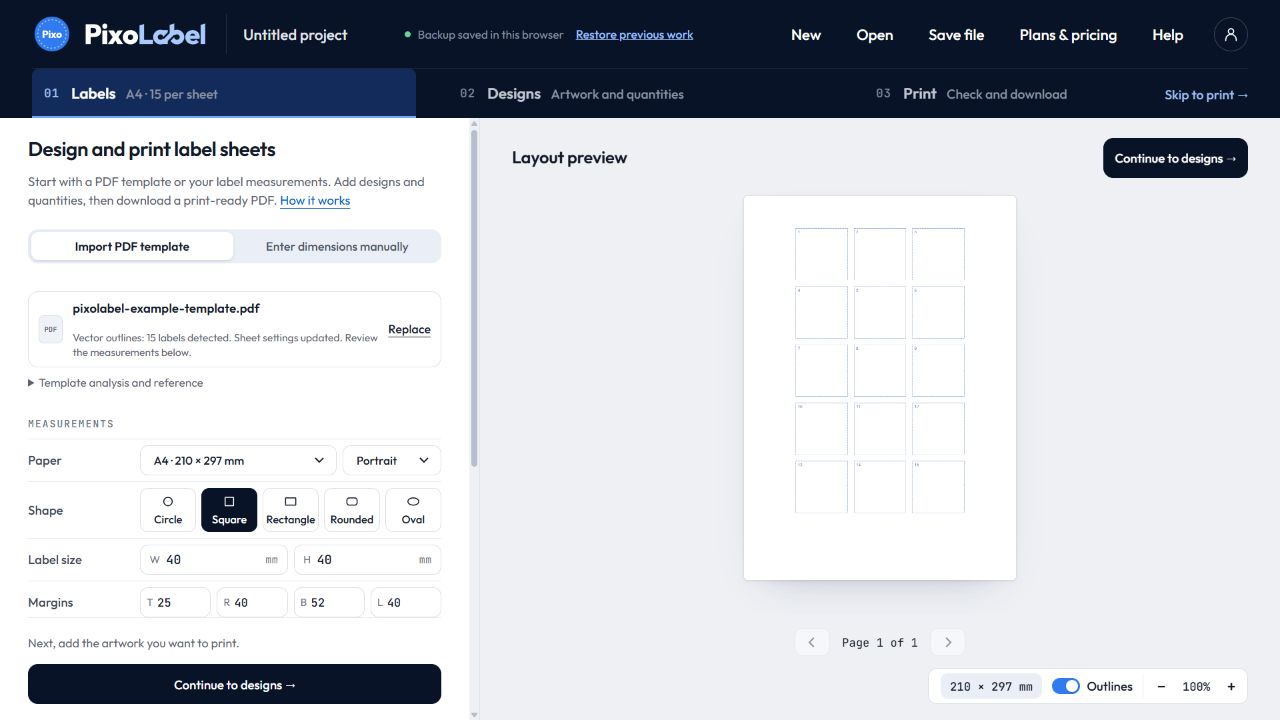This screenshot has width=1280, height=720.
Task: Open the user account icon
Action: [1231, 35]
